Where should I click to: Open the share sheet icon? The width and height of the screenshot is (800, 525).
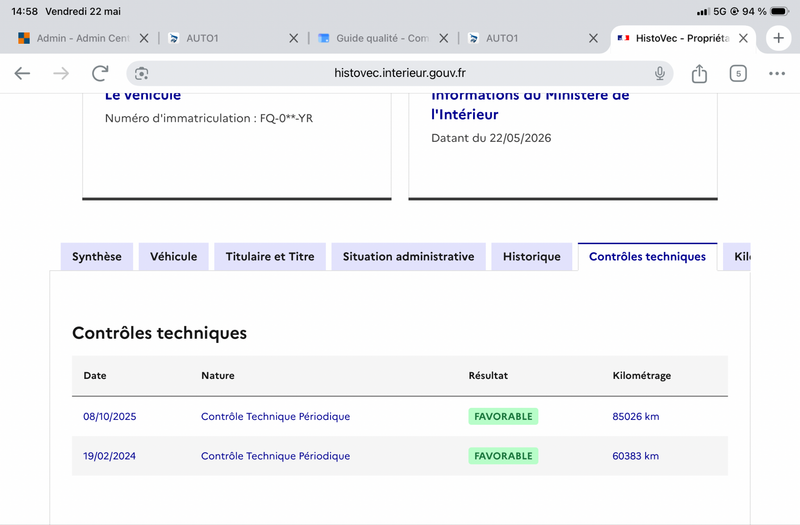pos(699,73)
